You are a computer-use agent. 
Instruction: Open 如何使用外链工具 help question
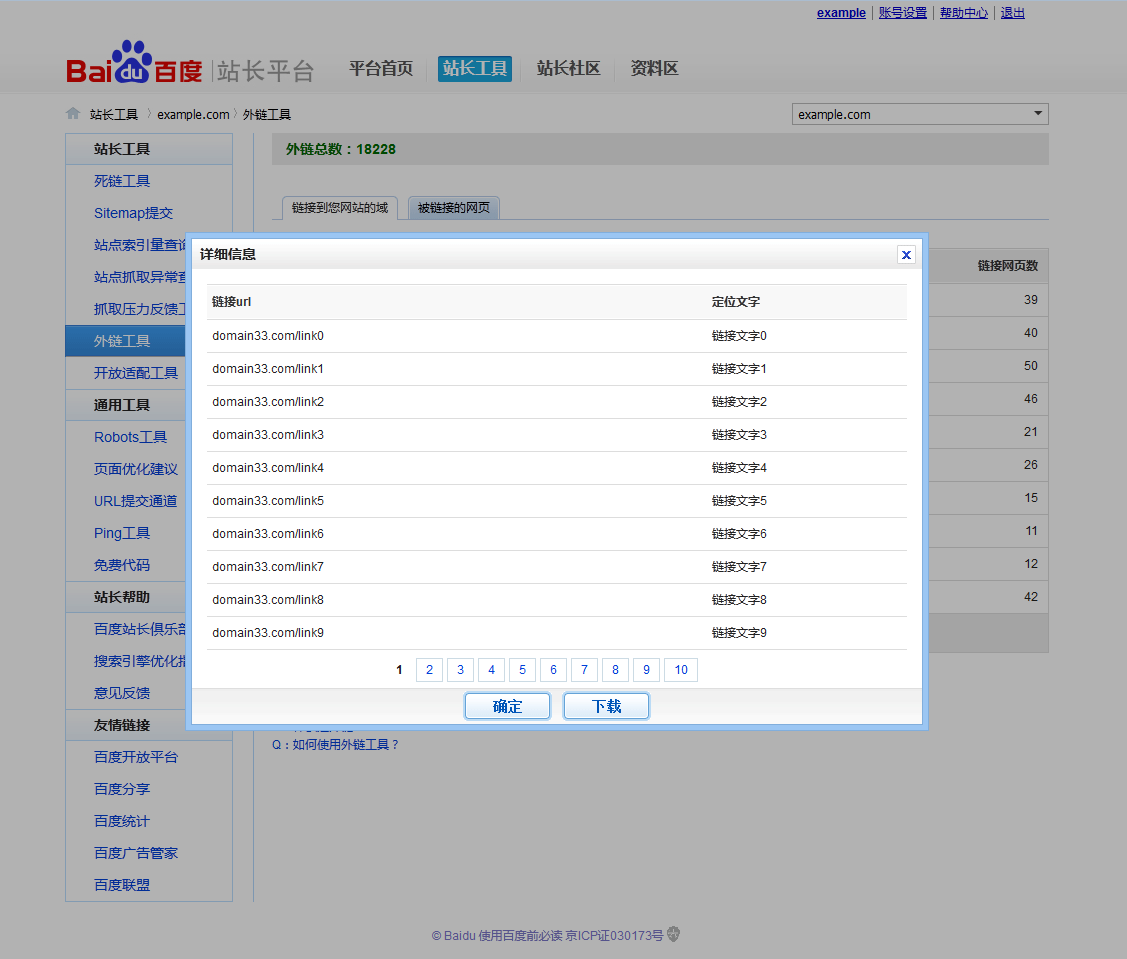pyautogui.click(x=336, y=744)
